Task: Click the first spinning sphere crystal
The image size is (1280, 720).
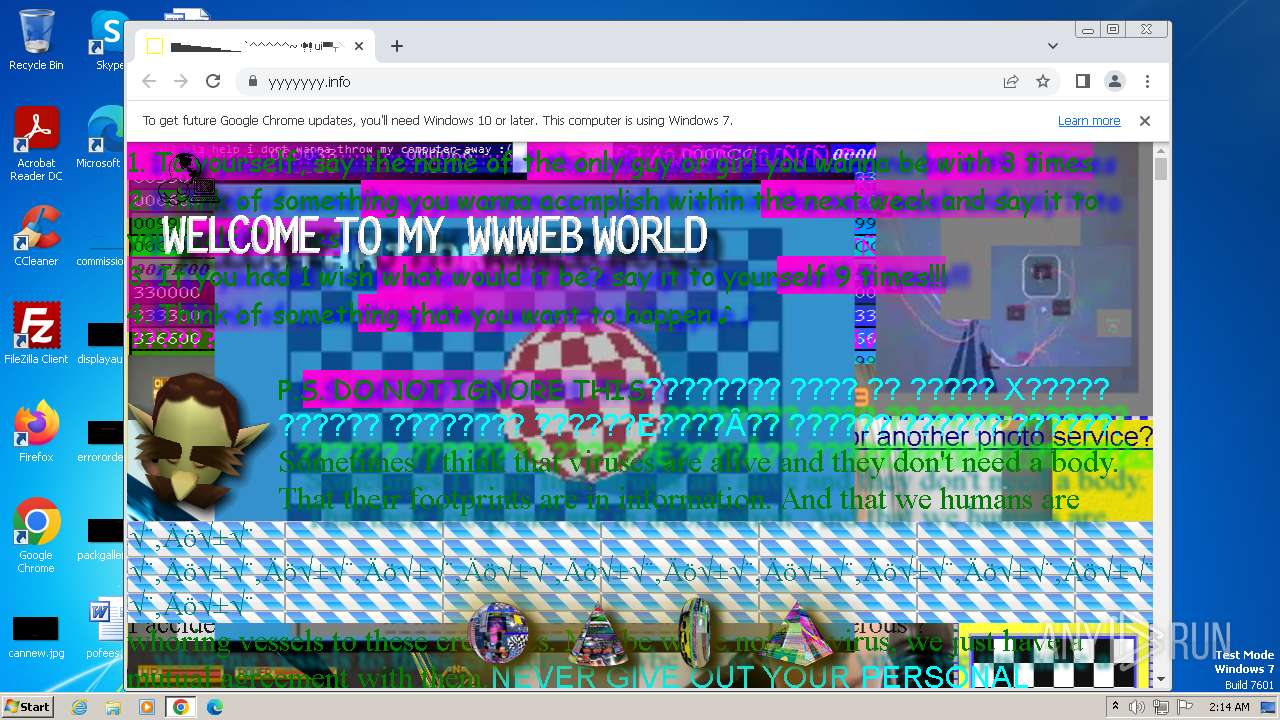Action: 498,632
